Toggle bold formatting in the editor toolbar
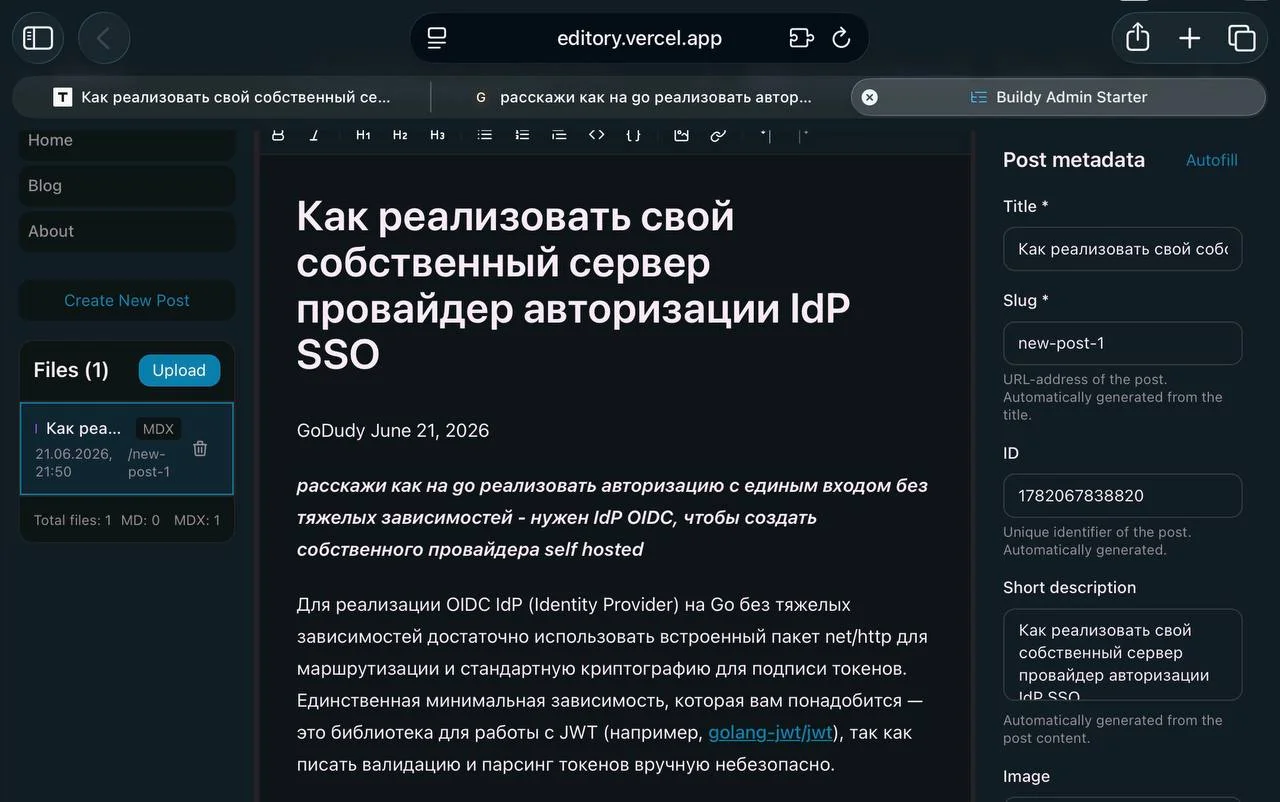The image size is (1280, 802). pyautogui.click(x=278, y=135)
